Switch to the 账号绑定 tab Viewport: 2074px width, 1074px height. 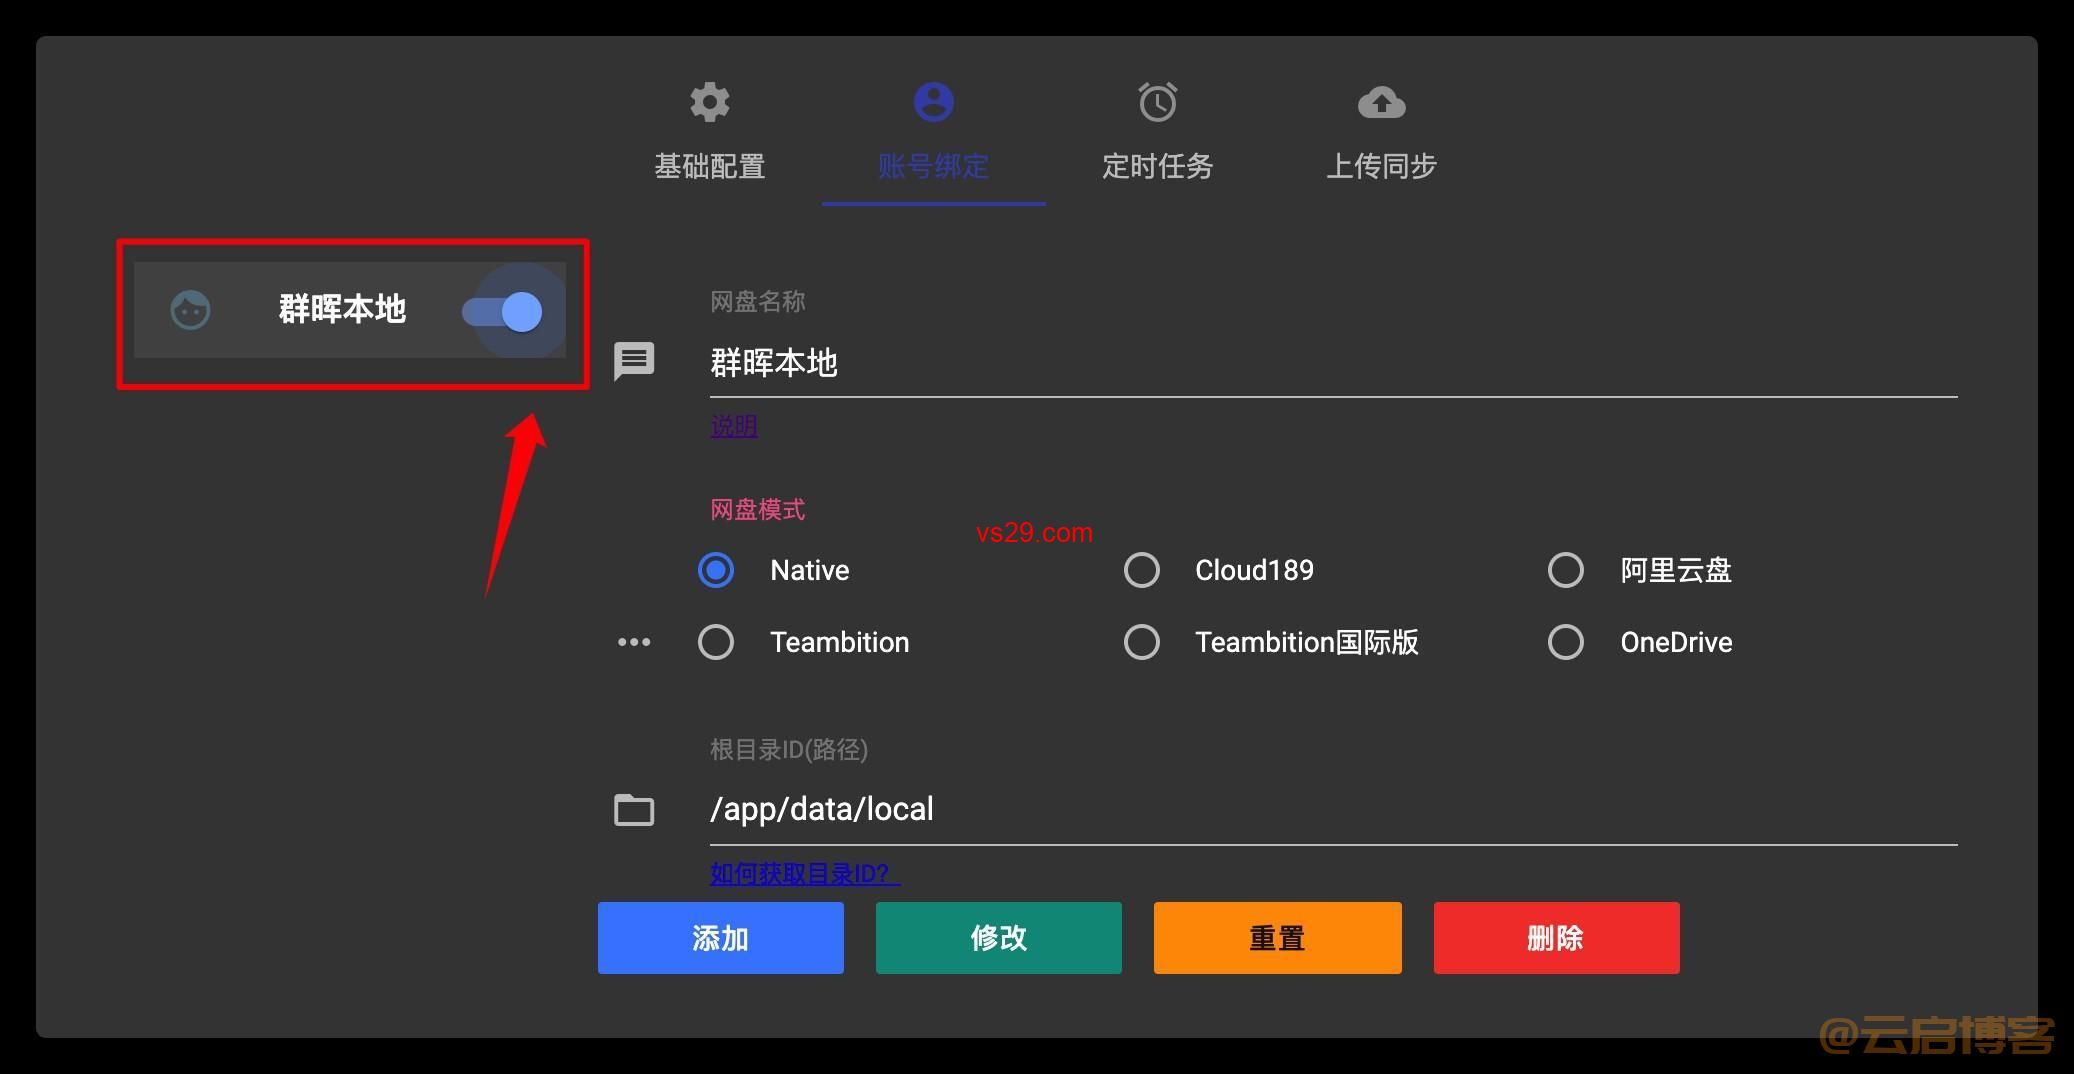(934, 133)
